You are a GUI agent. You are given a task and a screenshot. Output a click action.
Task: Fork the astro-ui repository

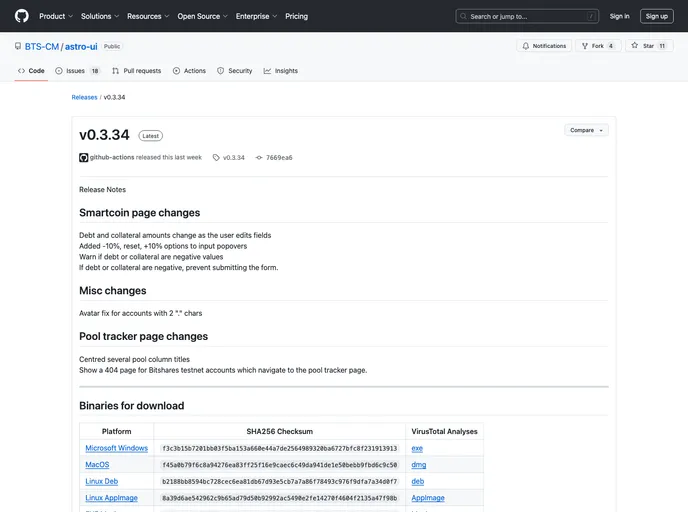tap(598, 46)
